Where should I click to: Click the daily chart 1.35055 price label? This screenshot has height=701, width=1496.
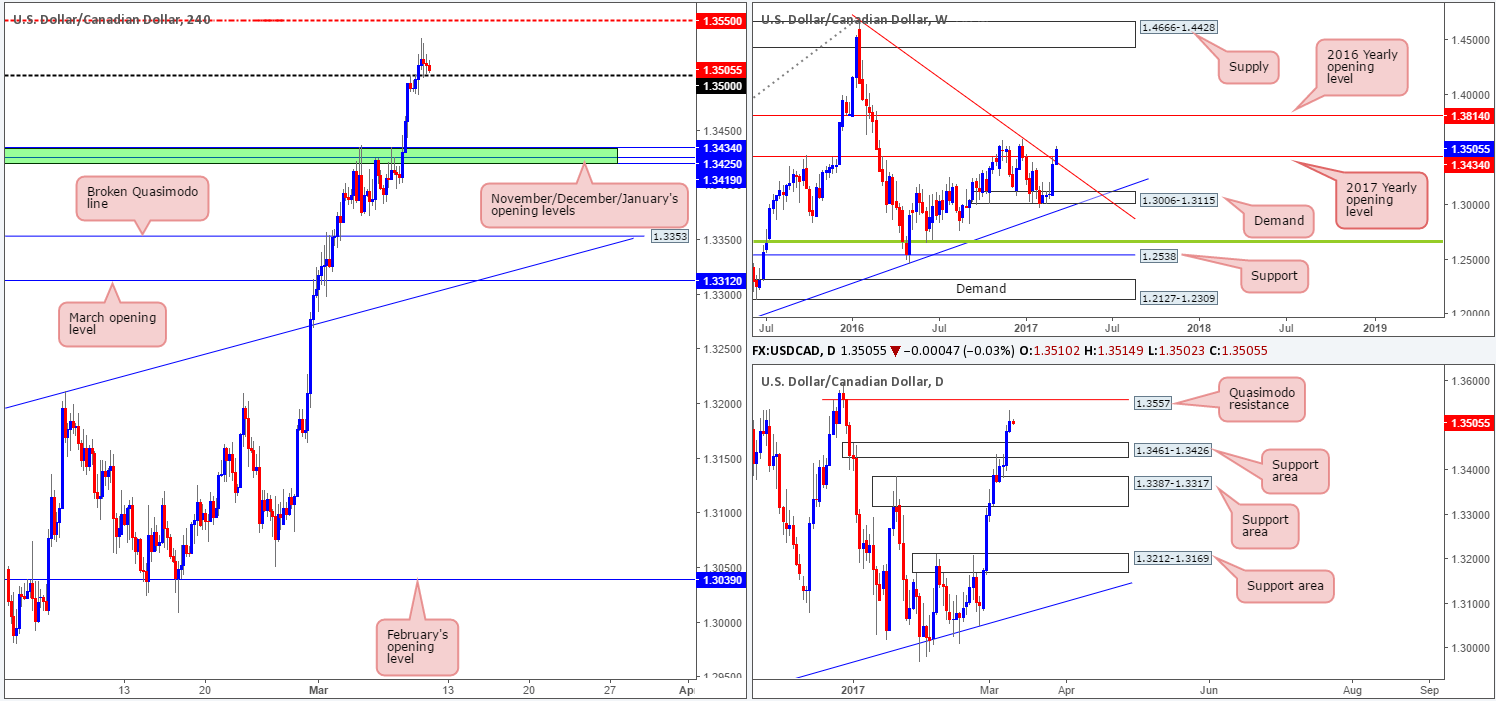[x=1469, y=424]
